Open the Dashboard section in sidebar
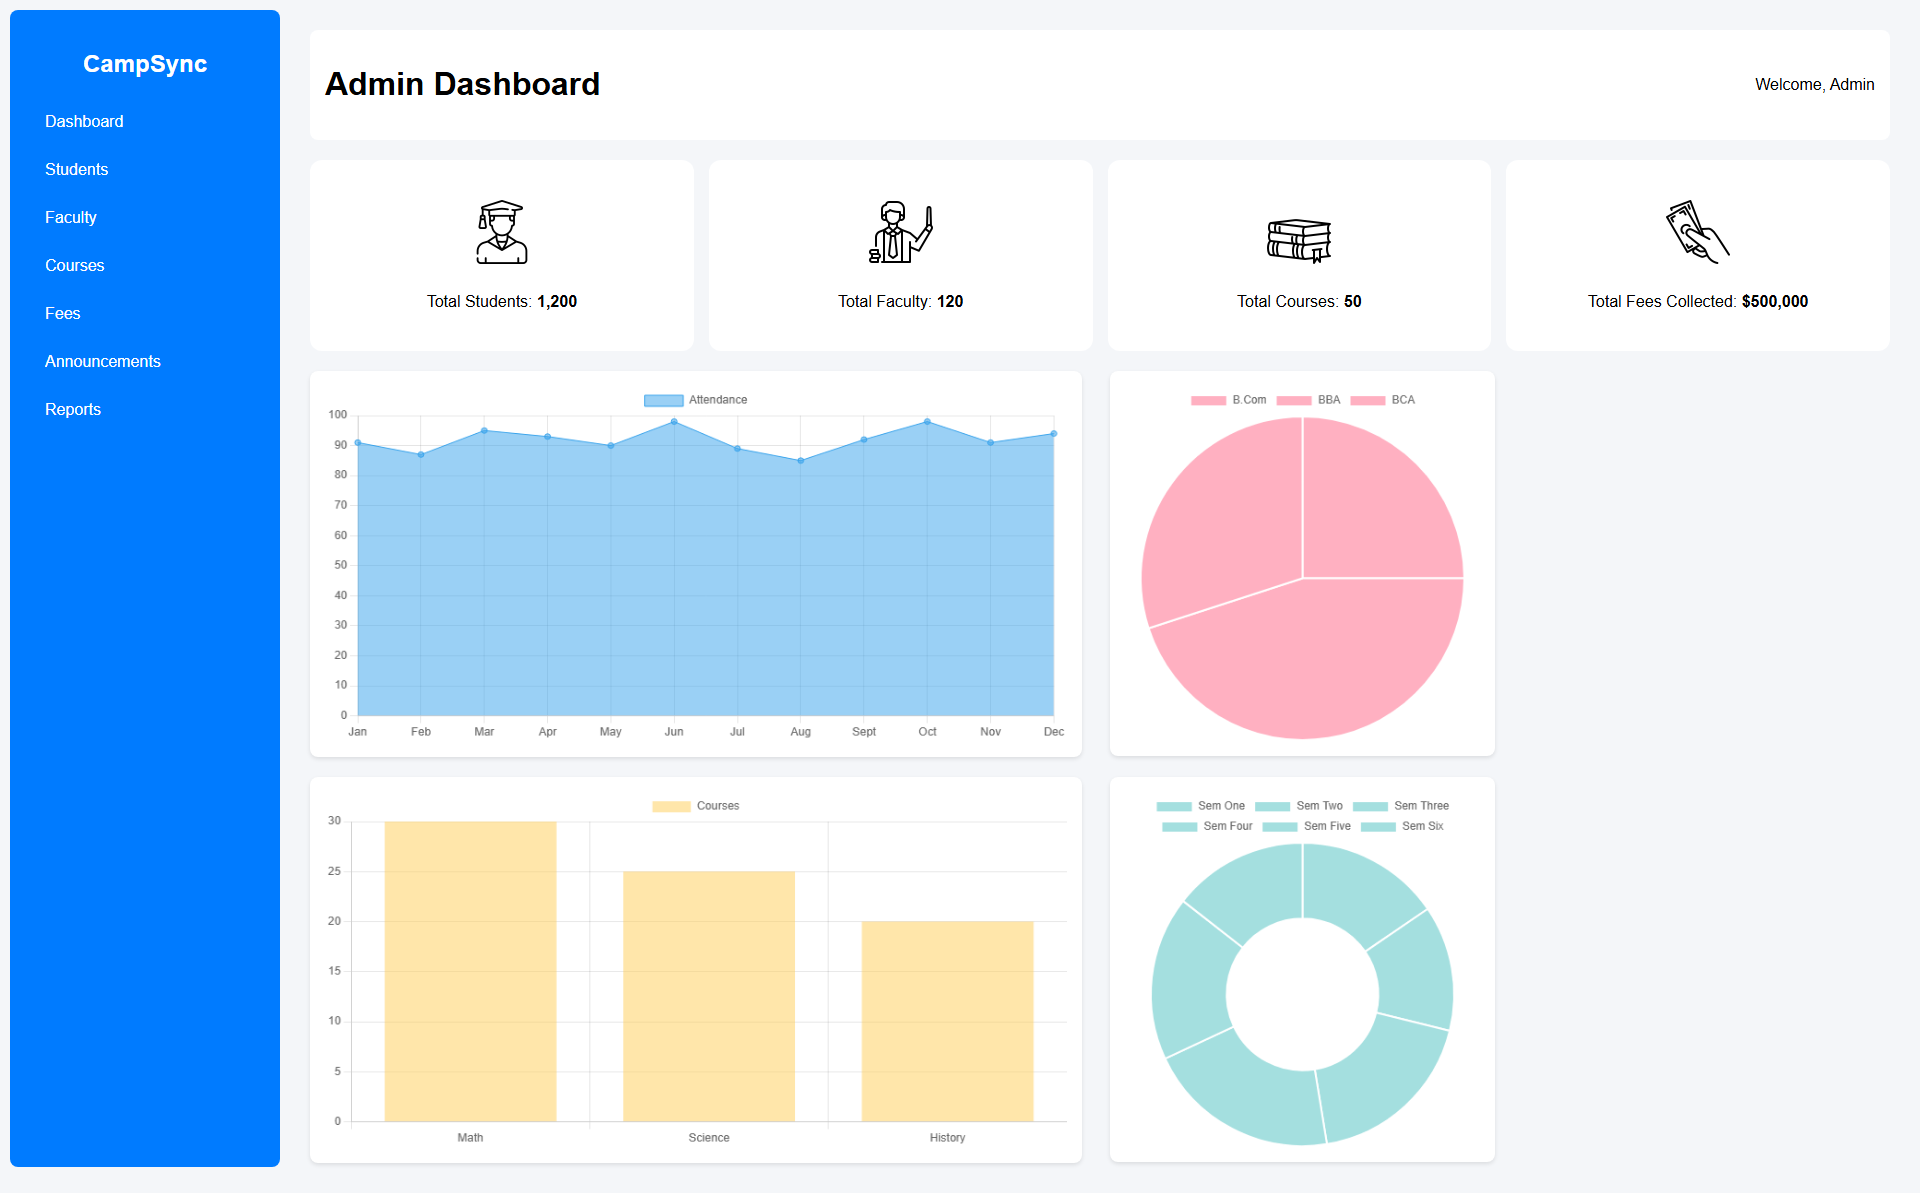The width and height of the screenshot is (1920, 1193). point(84,121)
